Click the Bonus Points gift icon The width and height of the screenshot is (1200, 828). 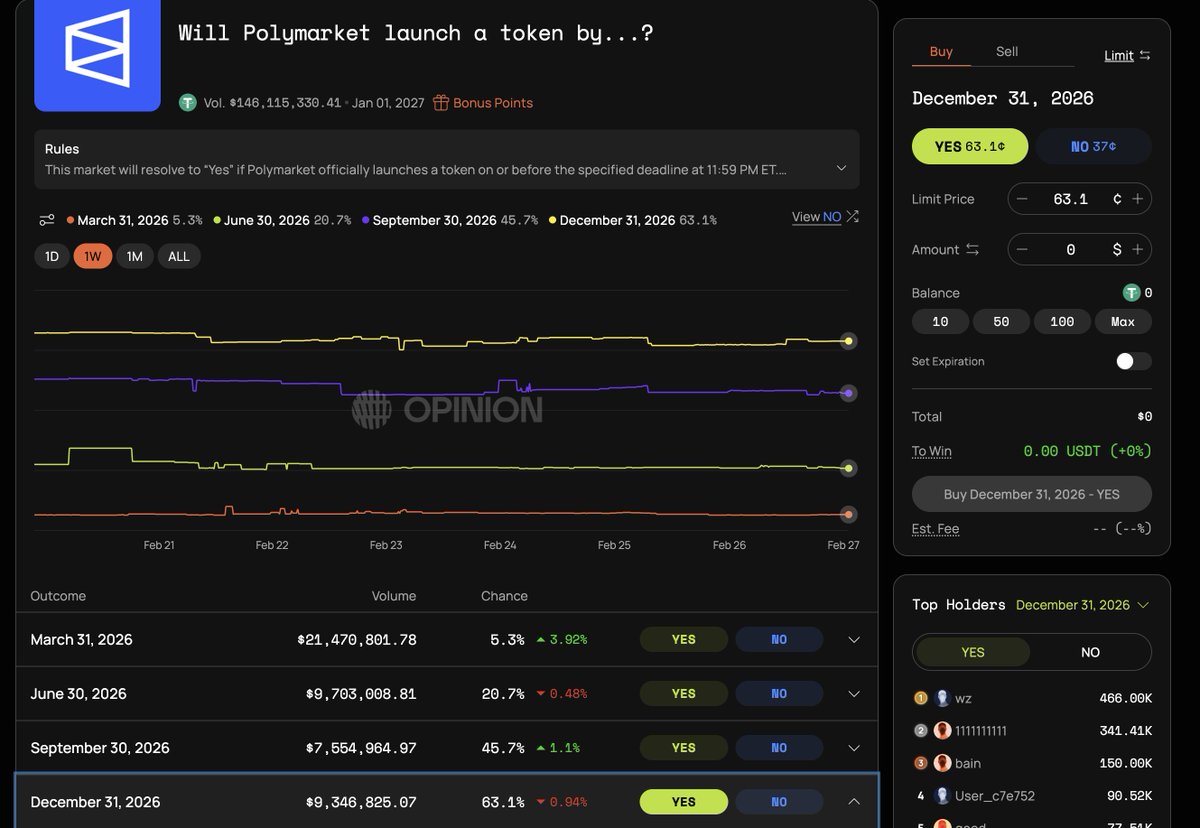(441, 103)
